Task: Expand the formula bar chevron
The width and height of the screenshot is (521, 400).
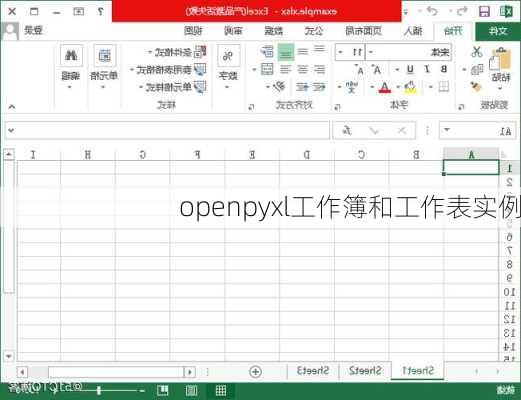Action: point(11,130)
